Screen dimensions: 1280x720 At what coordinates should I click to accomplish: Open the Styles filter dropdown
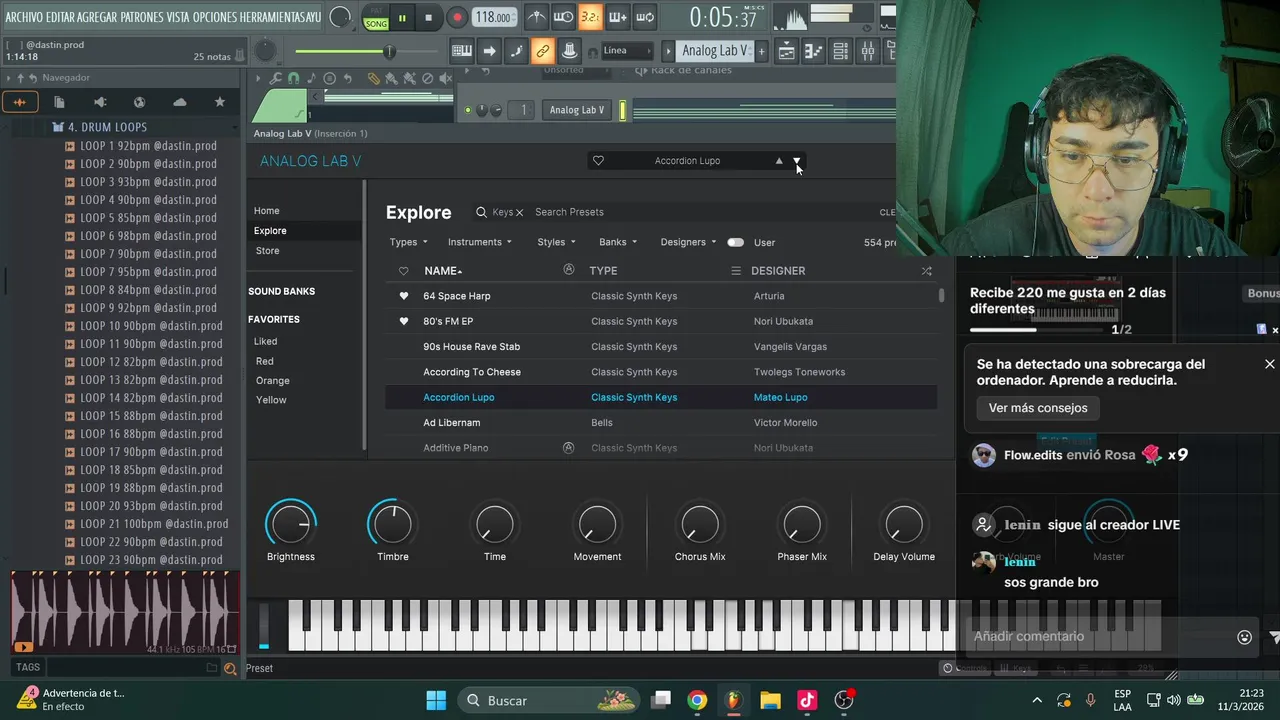(x=556, y=242)
